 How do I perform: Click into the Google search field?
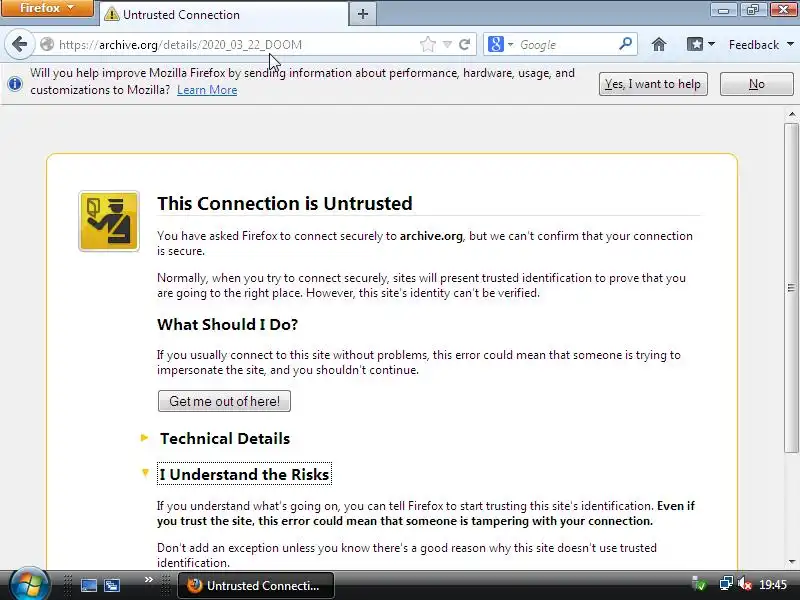click(x=566, y=44)
